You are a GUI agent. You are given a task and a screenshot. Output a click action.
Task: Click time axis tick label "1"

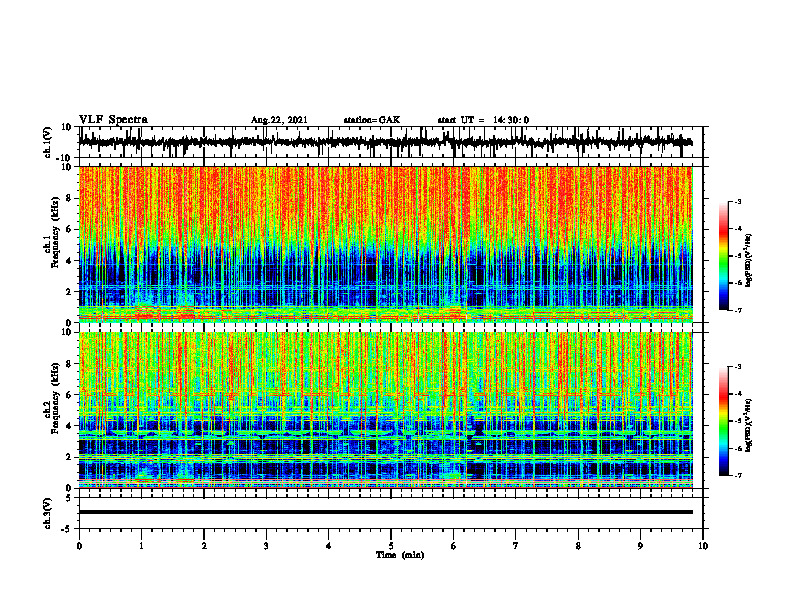click(141, 546)
